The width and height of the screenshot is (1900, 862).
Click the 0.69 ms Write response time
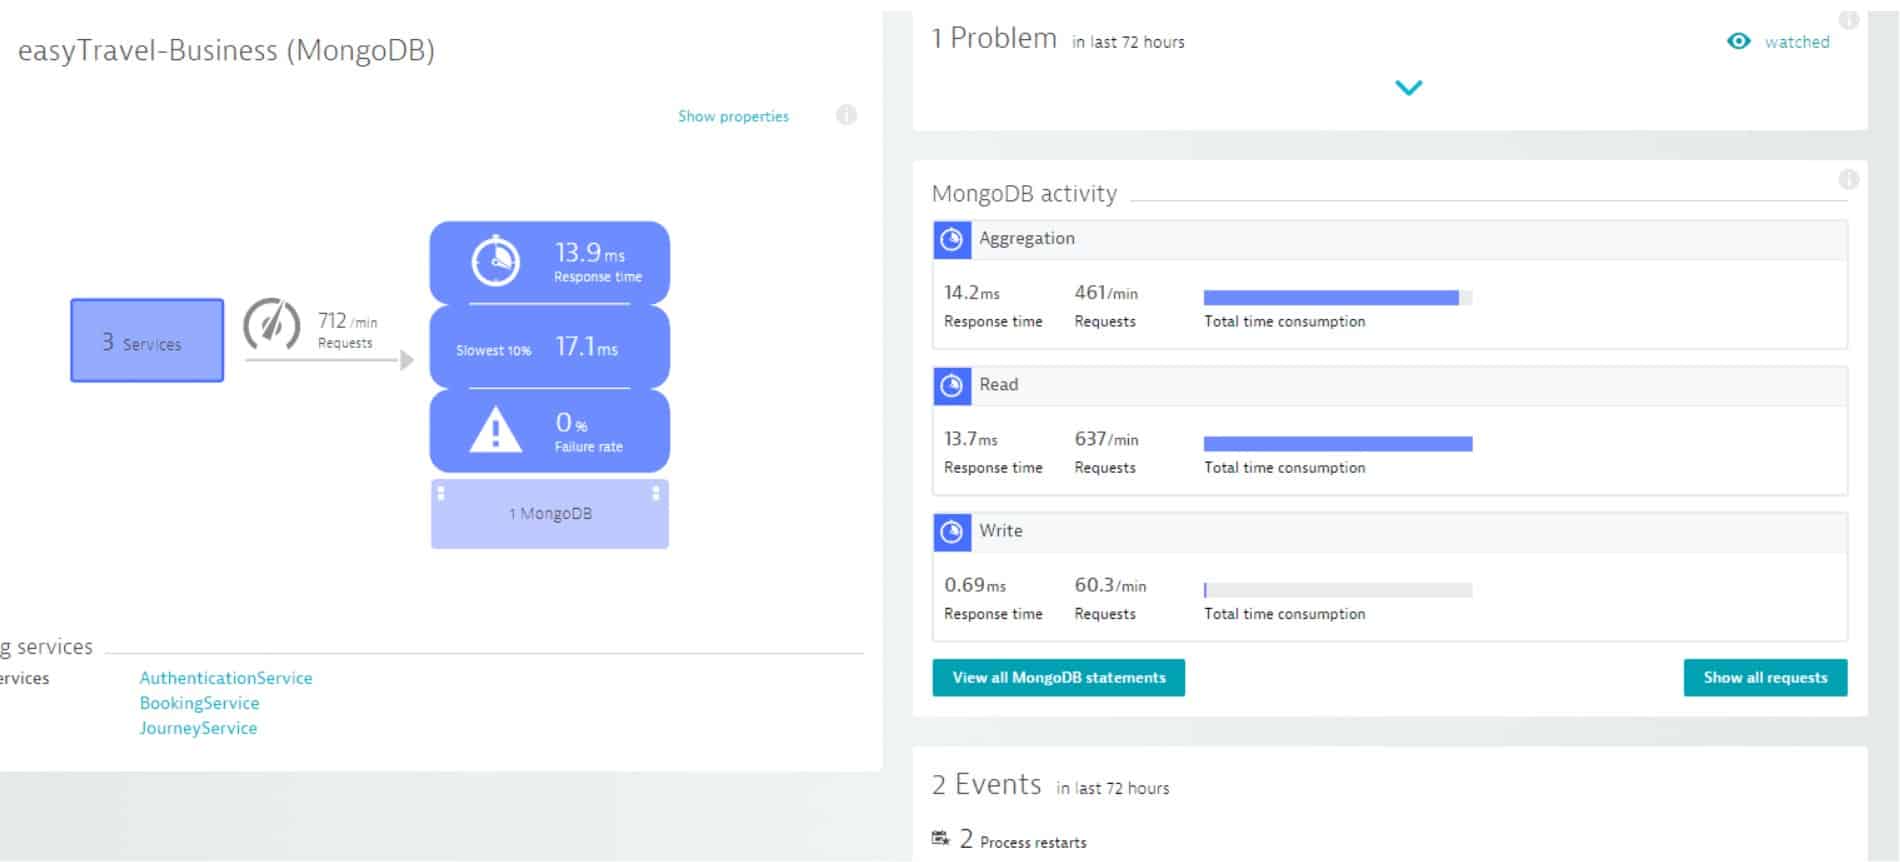click(975, 585)
